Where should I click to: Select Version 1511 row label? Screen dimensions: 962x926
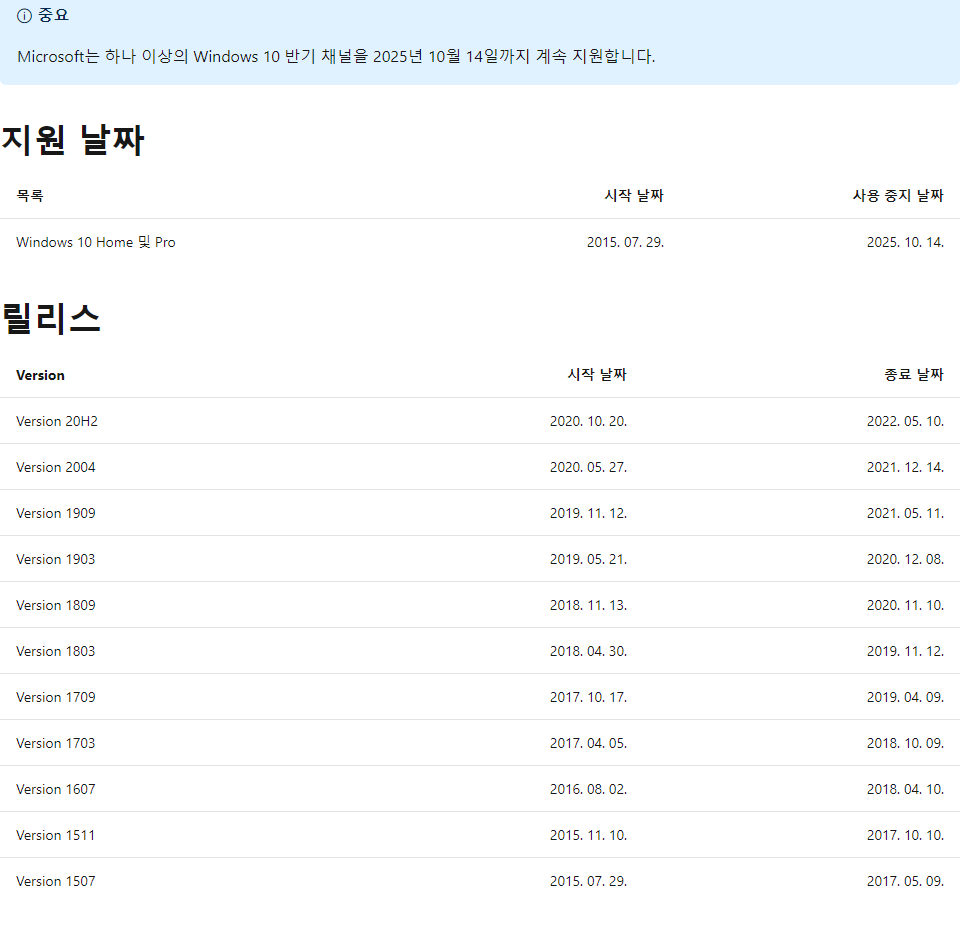56,836
